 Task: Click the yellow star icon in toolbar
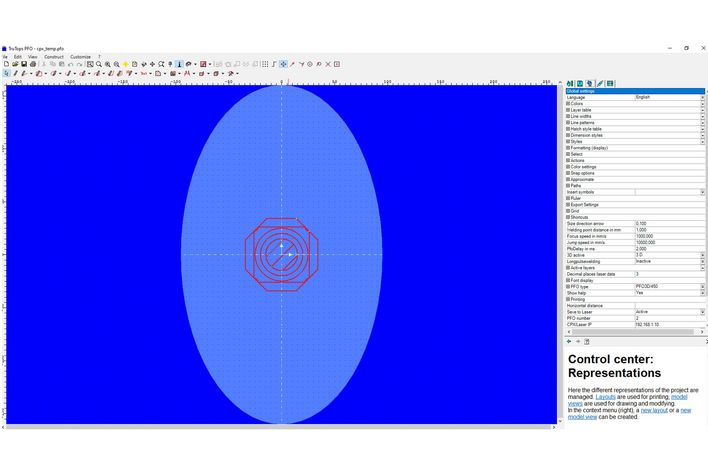125,64
